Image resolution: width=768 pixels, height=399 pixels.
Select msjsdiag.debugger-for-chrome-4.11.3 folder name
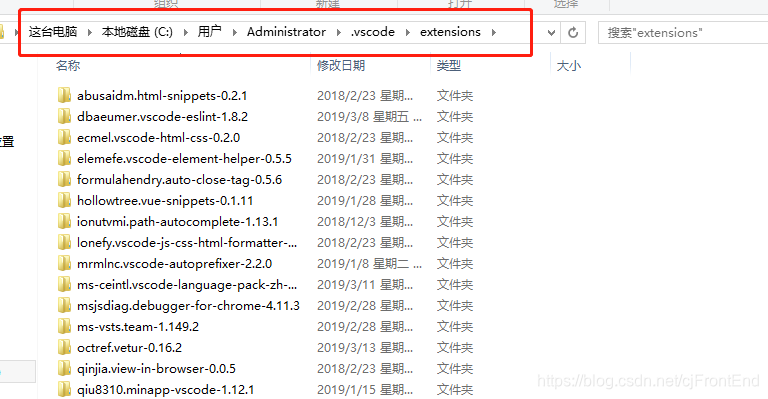pos(189,306)
